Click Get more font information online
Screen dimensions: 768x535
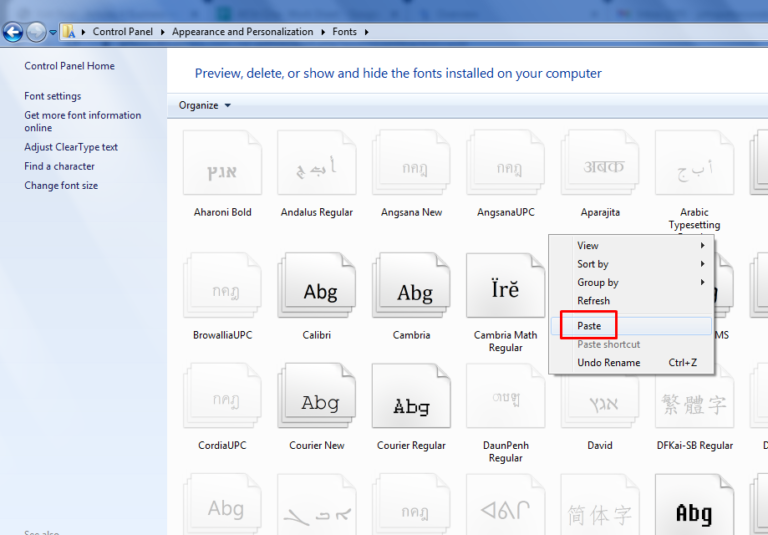pos(83,122)
